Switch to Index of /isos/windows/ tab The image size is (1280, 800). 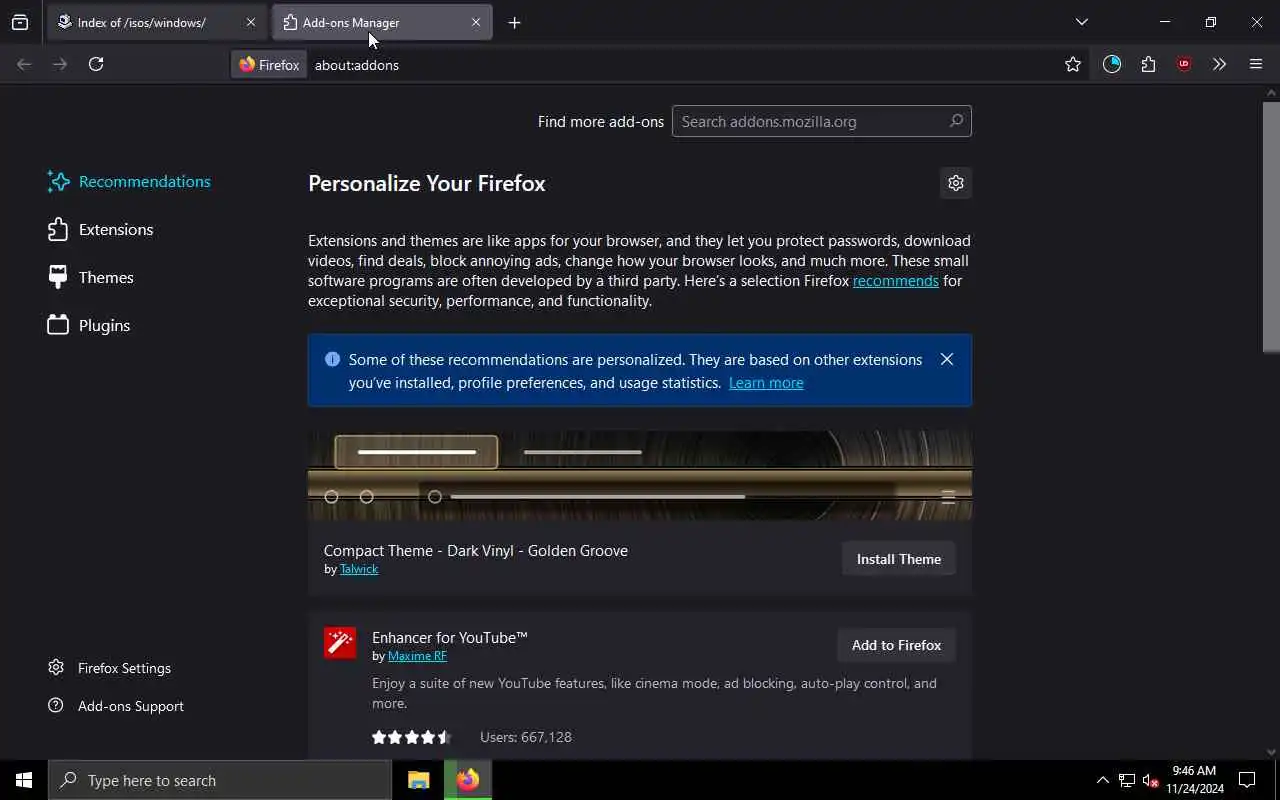(156, 22)
